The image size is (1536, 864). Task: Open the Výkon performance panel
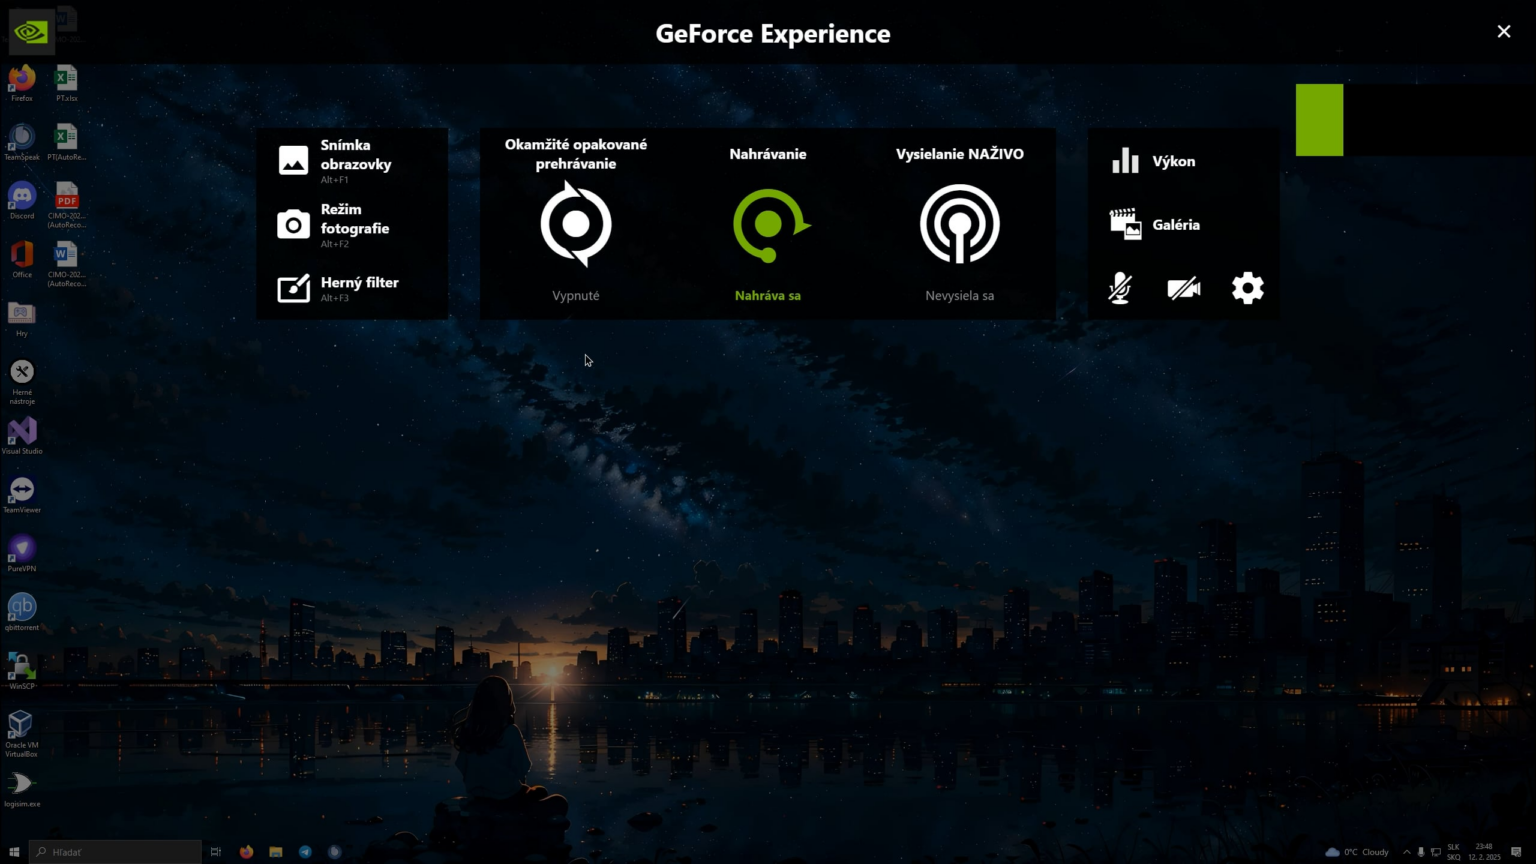[1153, 161]
